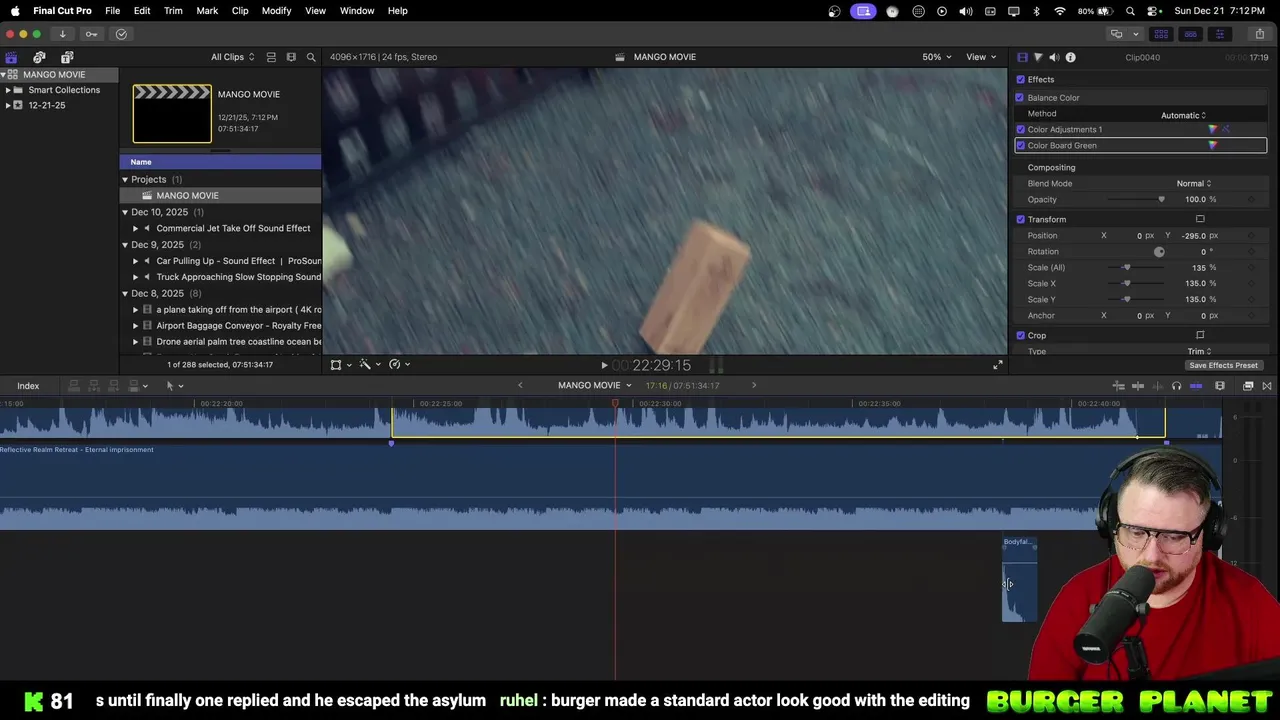Open the viewer View dropdown
The image size is (1280, 720).
[981, 57]
